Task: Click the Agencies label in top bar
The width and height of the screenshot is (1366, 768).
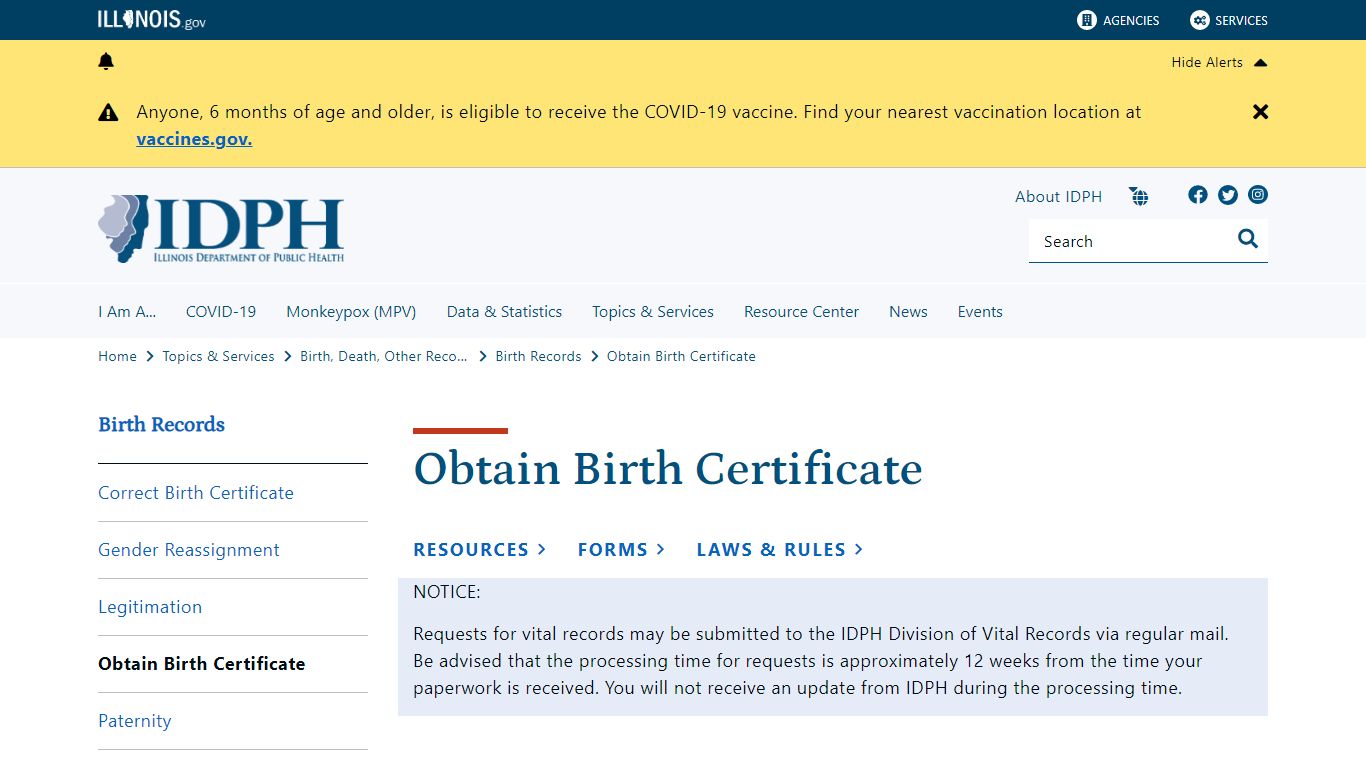Action: [x=1131, y=20]
